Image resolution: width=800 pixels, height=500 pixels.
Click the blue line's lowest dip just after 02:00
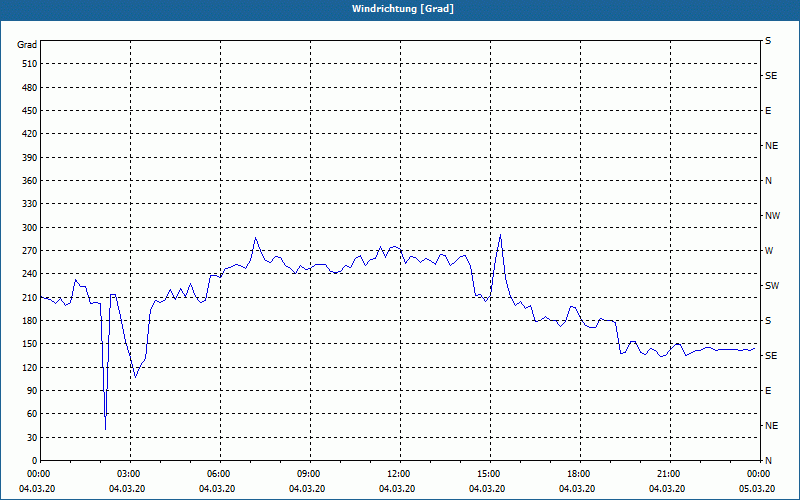click(x=106, y=429)
